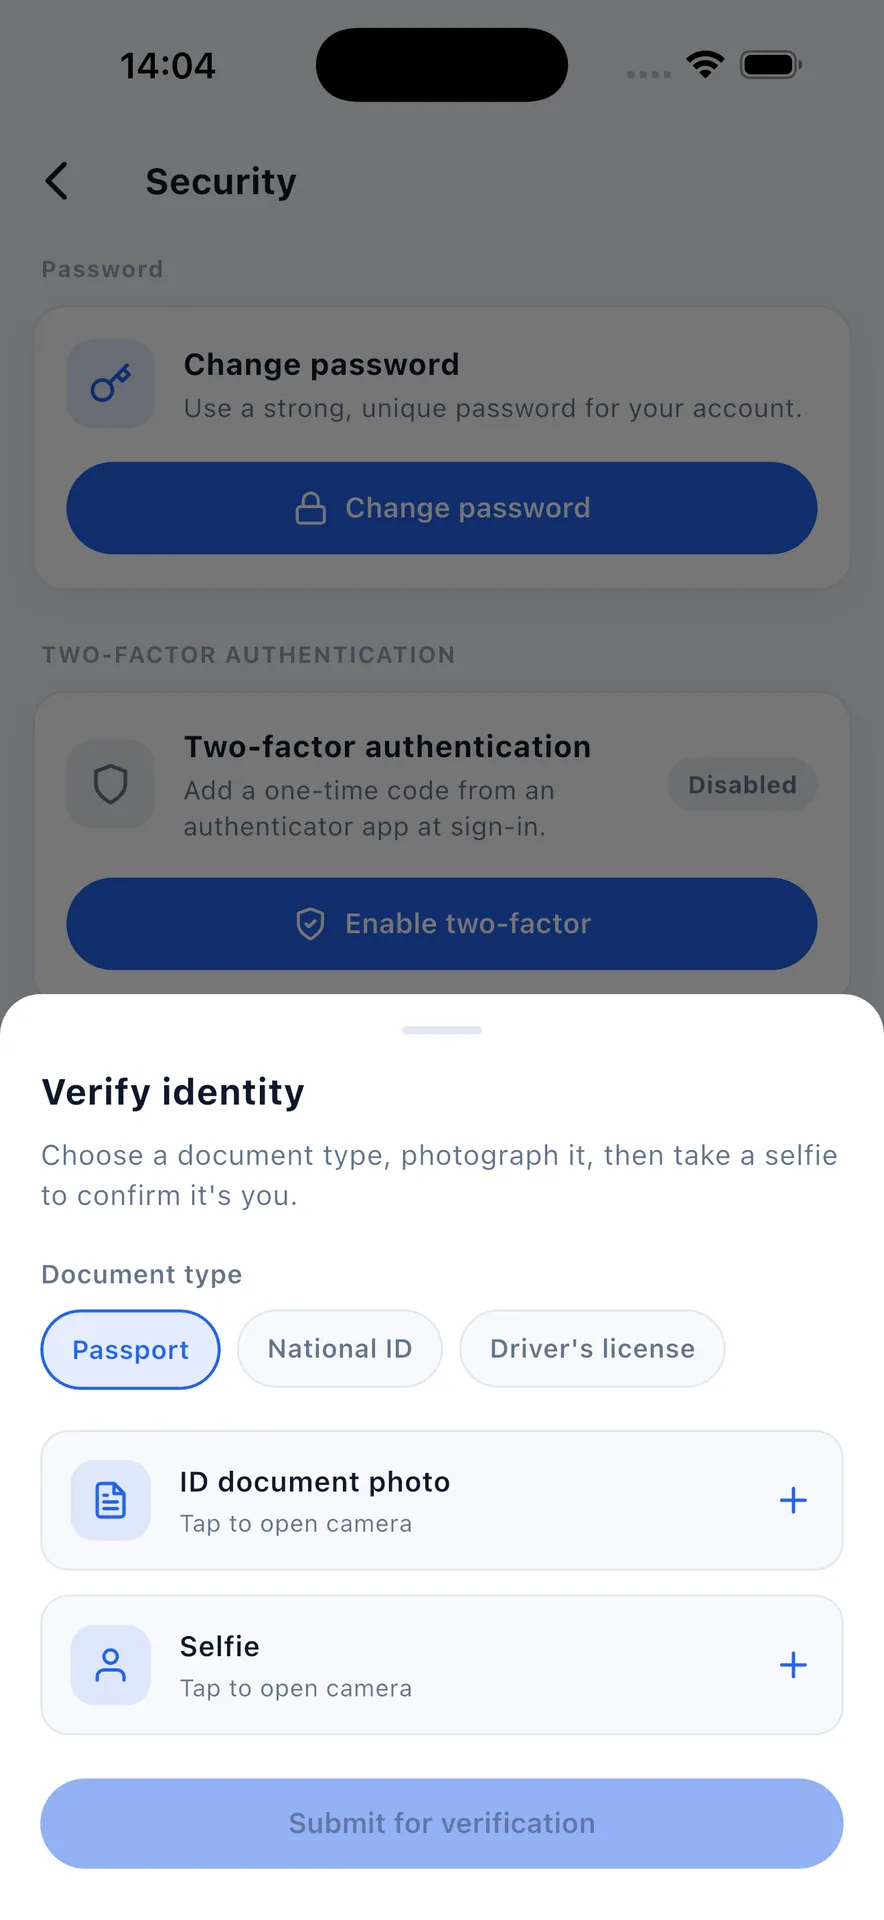Image resolution: width=884 pixels, height=1920 pixels.
Task: Click the plus icon for ID document photo
Action: 793,1500
